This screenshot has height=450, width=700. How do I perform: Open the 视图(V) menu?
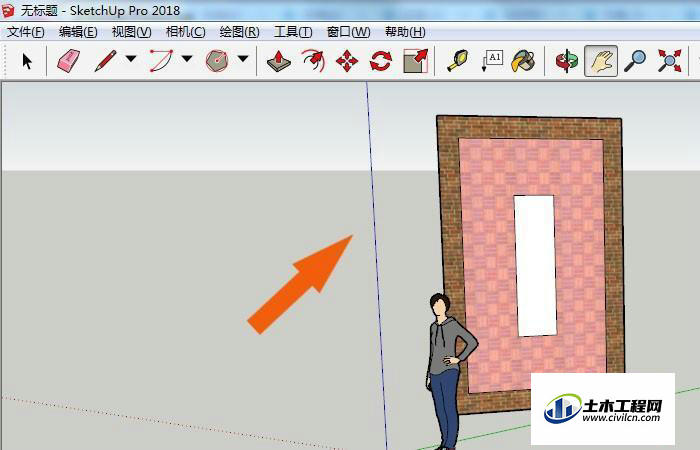(131, 32)
